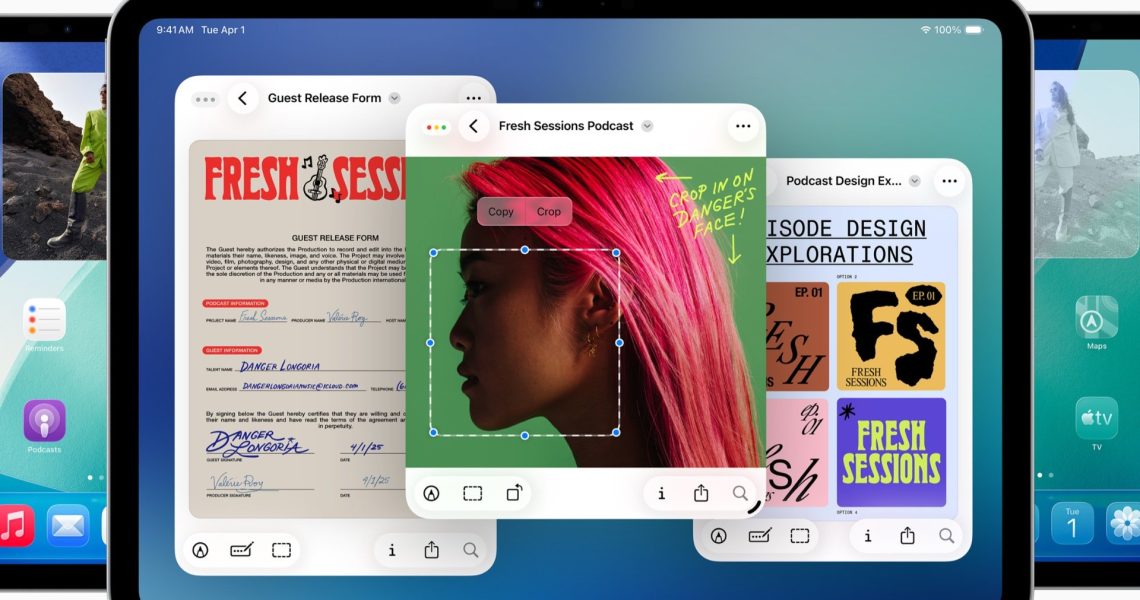Choose rectangular selection tool in Guest Release Form window
Viewport: 1140px width, 600px height.
coord(281,551)
